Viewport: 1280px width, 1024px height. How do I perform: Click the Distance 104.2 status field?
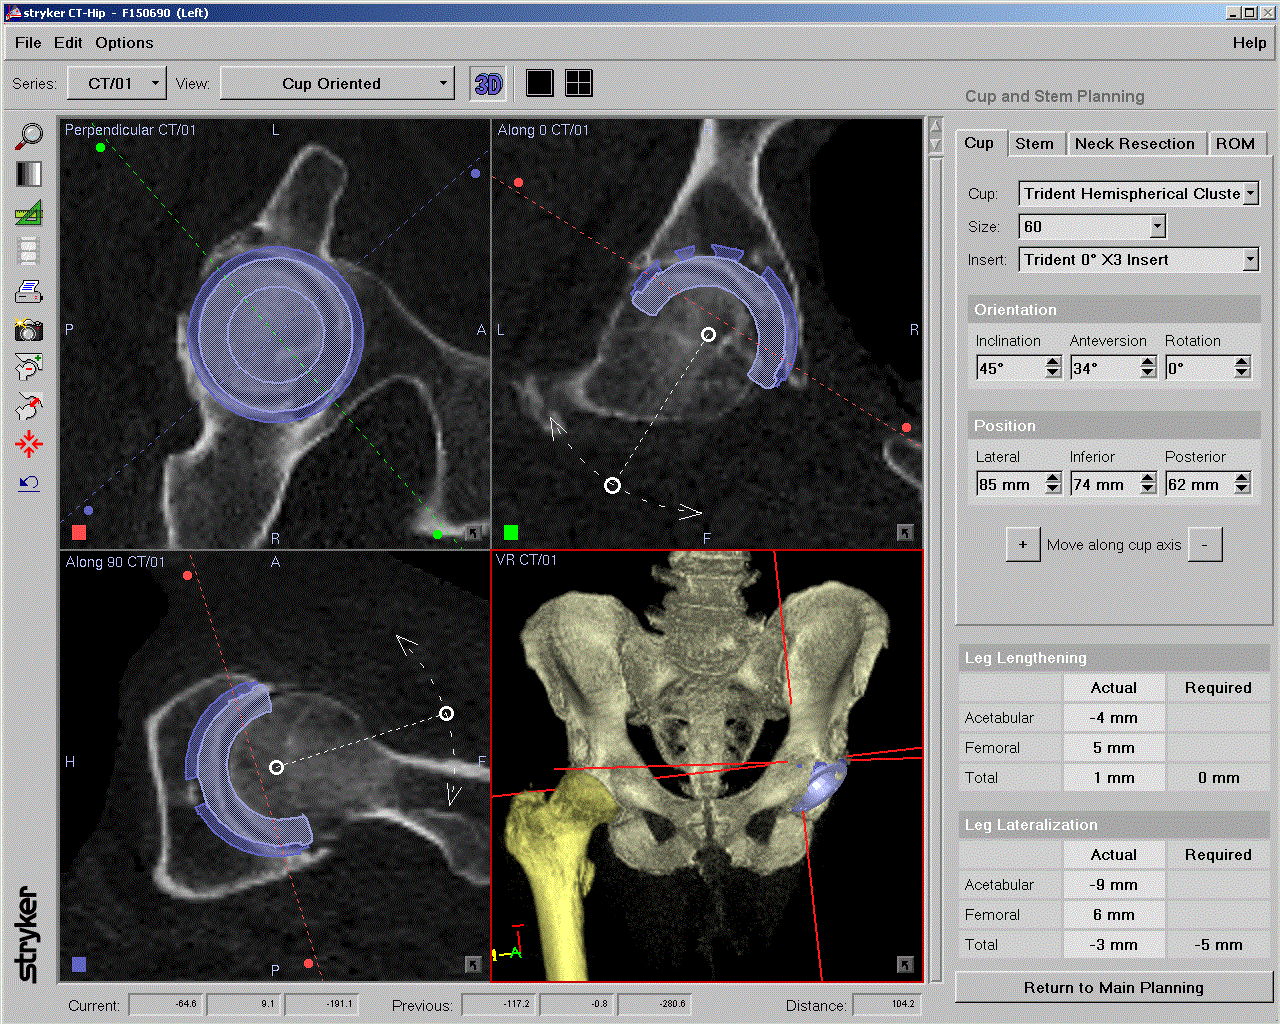886,1004
